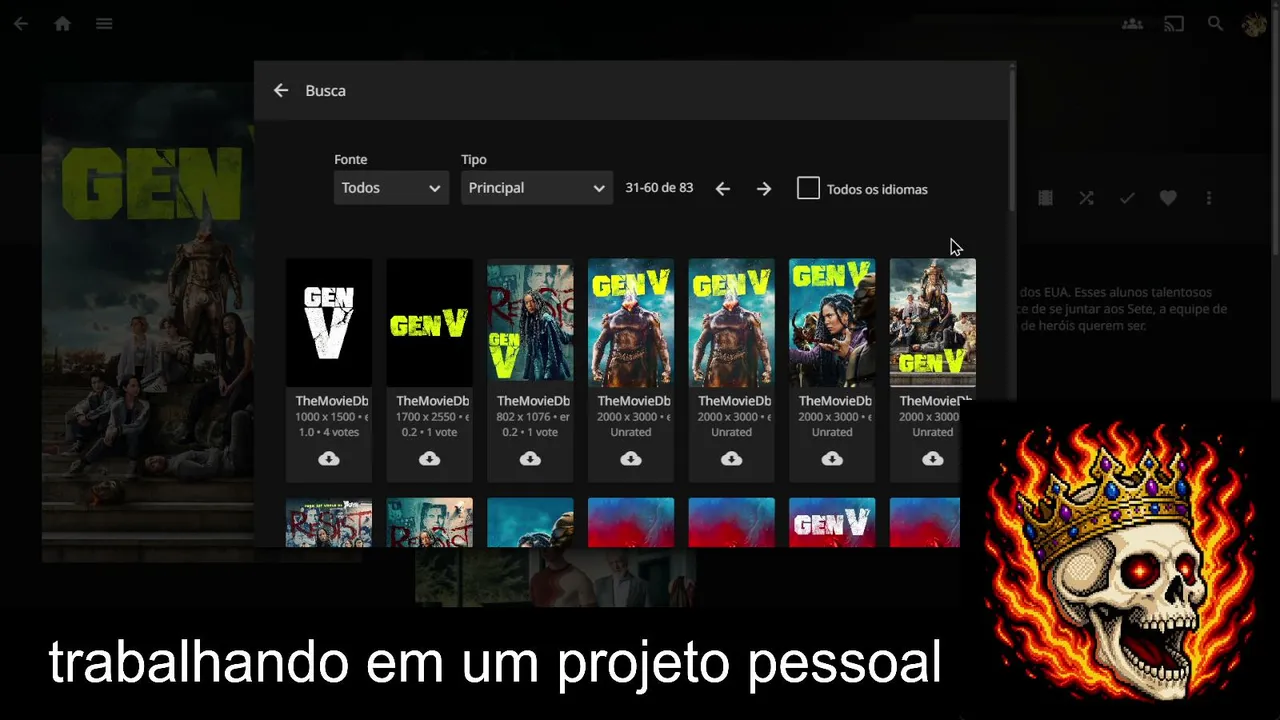Toggle the mark-played checkmark behind the dialog
The height and width of the screenshot is (720, 1280).
[1127, 198]
